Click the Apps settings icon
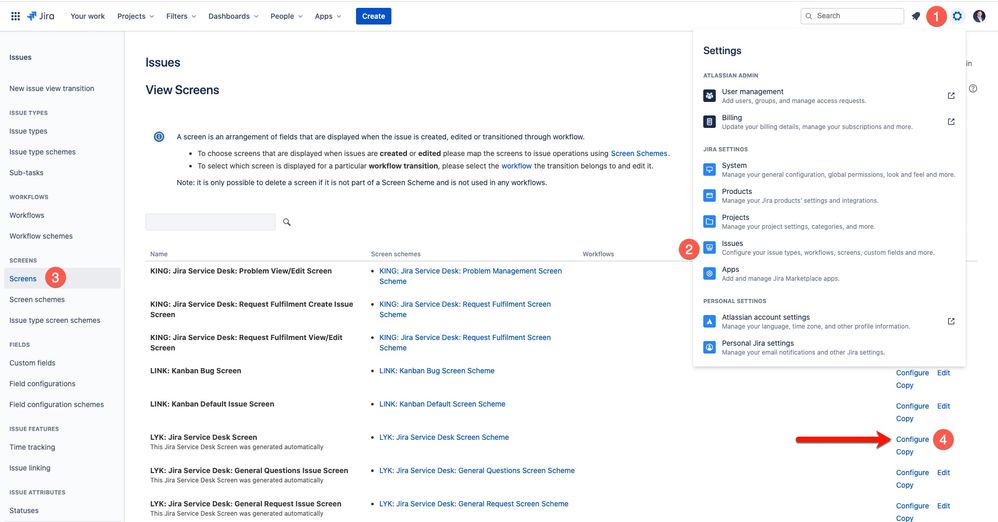 pyautogui.click(x=709, y=274)
